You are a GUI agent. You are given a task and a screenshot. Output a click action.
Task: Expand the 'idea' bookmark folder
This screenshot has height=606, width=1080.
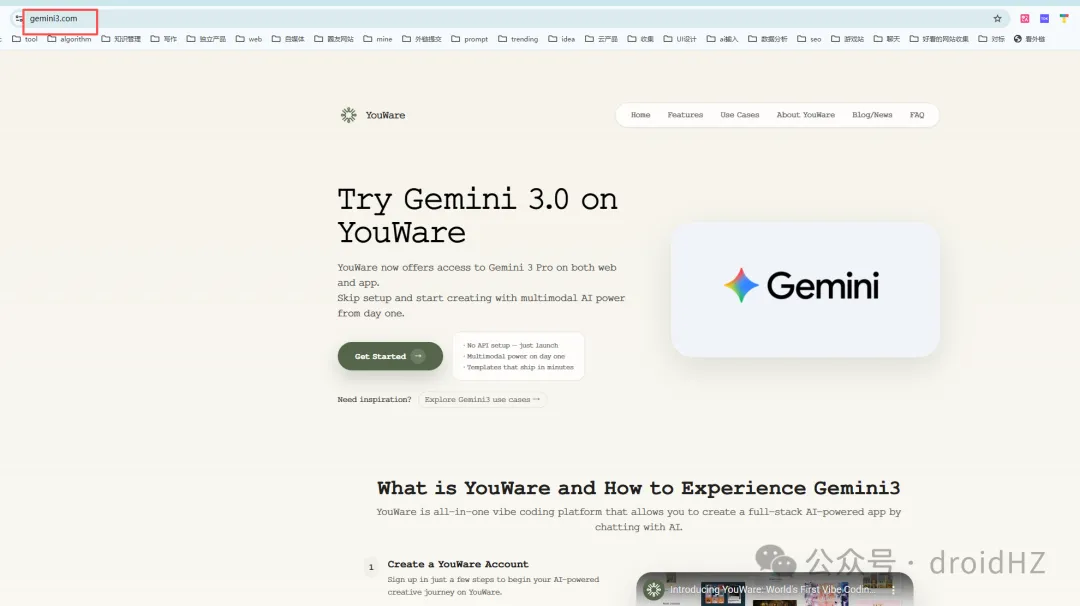tap(561, 39)
